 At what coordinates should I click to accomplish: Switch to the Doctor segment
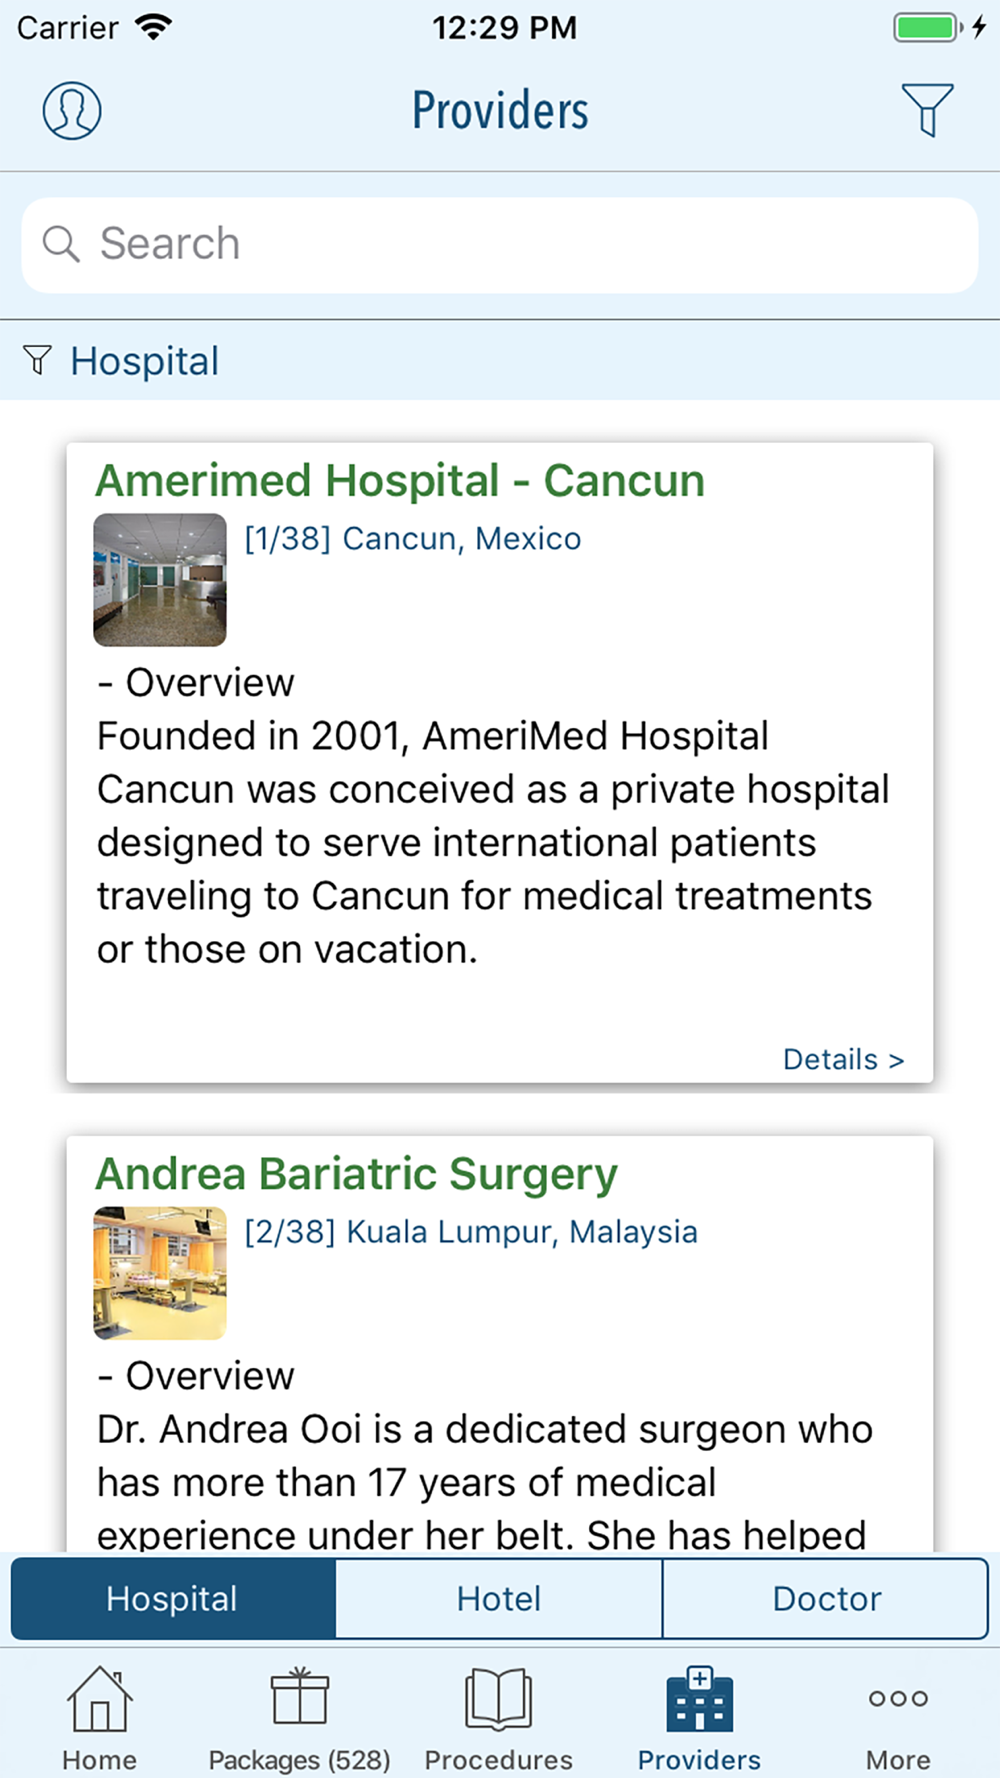(x=826, y=1598)
